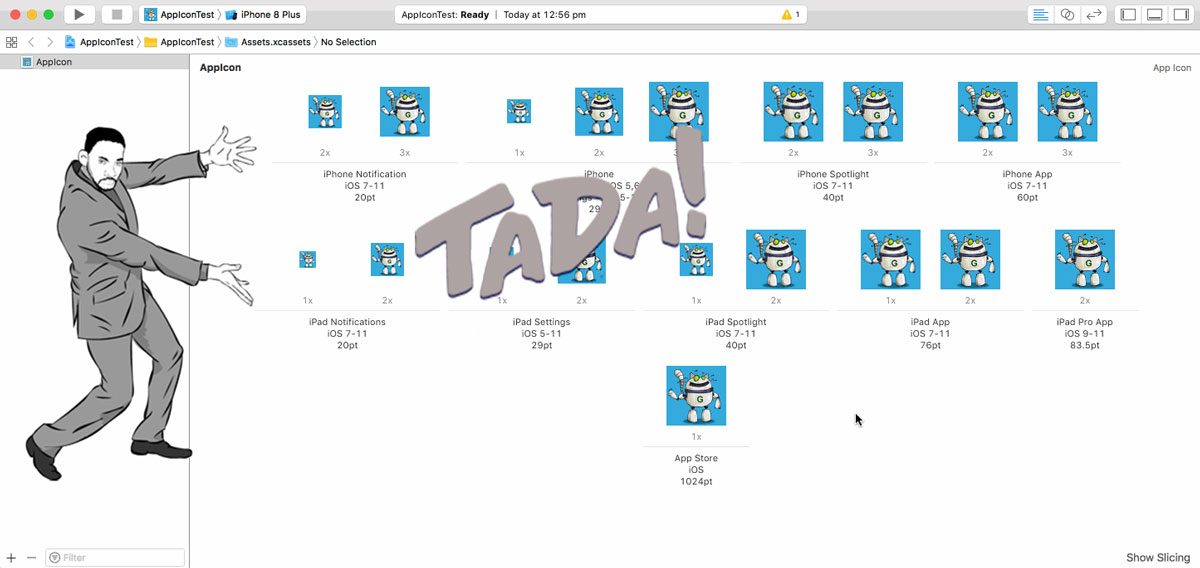
Task: Click into the Filter search field
Action: (x=114, y=557)
